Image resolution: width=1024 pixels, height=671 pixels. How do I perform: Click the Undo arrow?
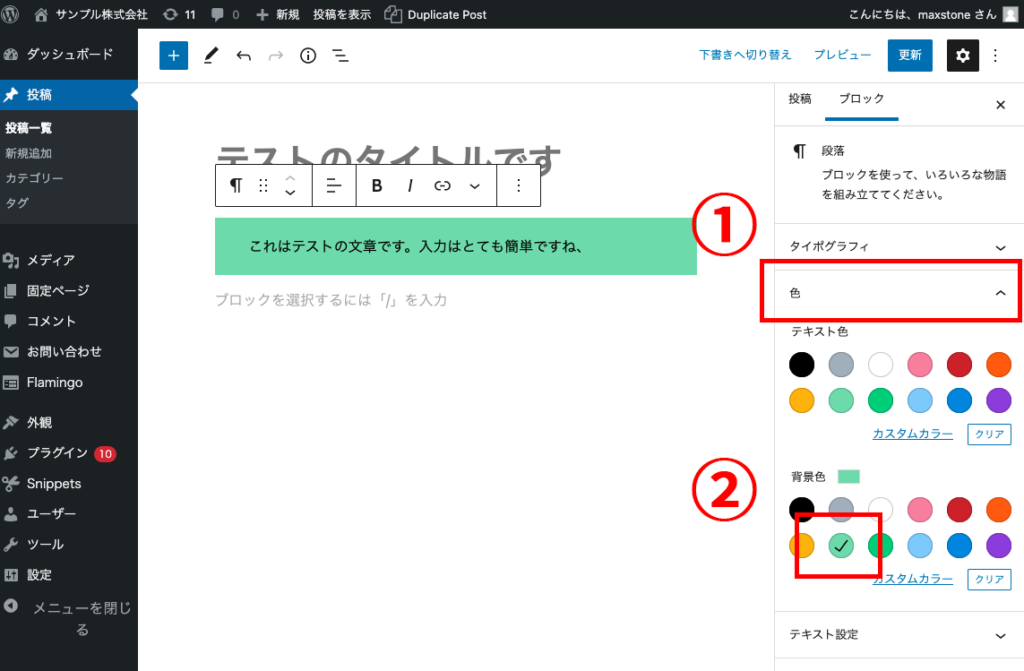[243, 55]
